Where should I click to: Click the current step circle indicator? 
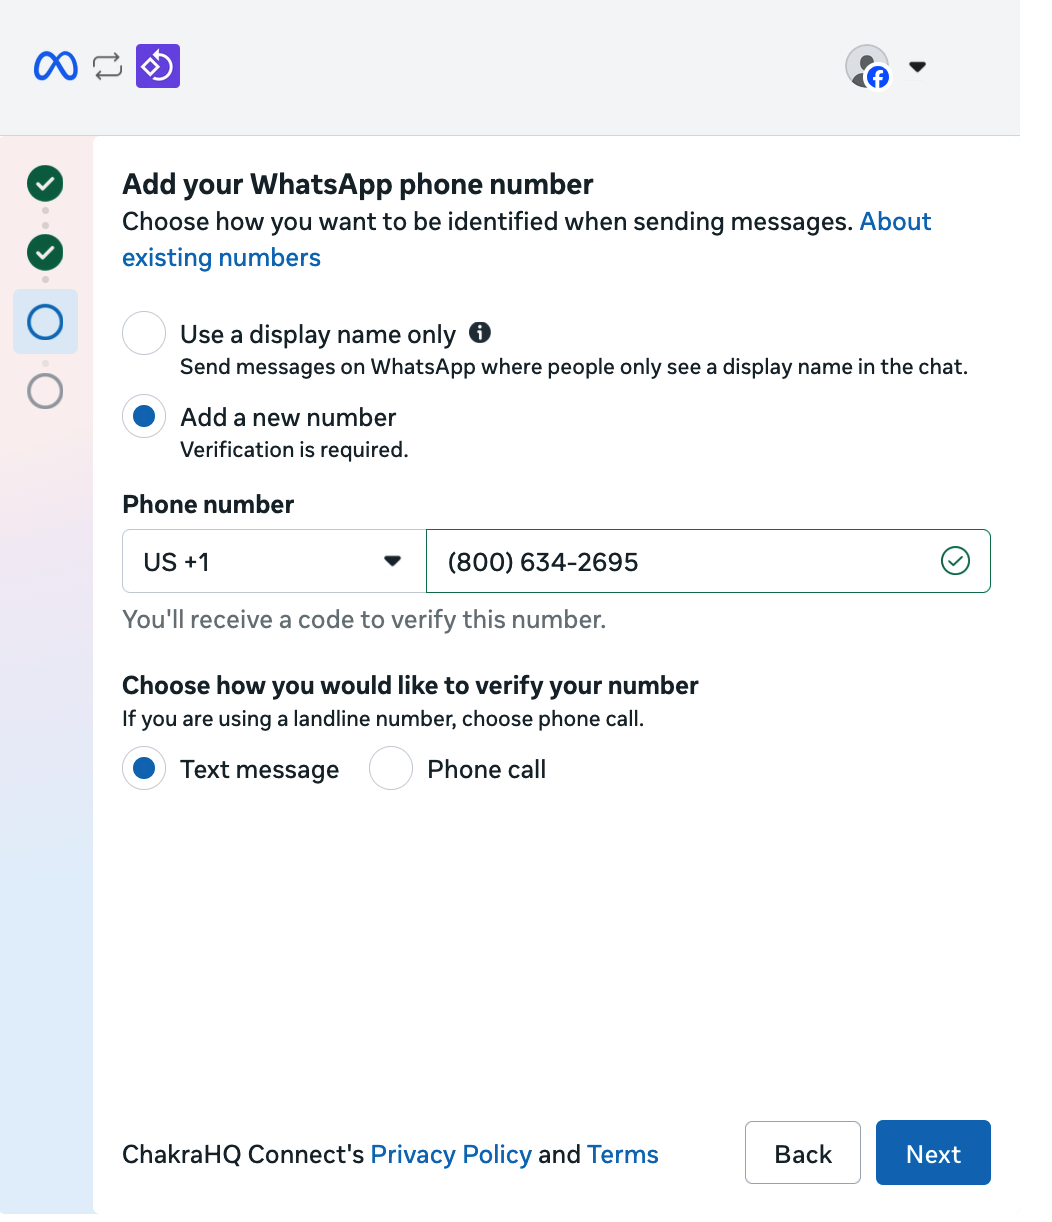coord(45,322)
